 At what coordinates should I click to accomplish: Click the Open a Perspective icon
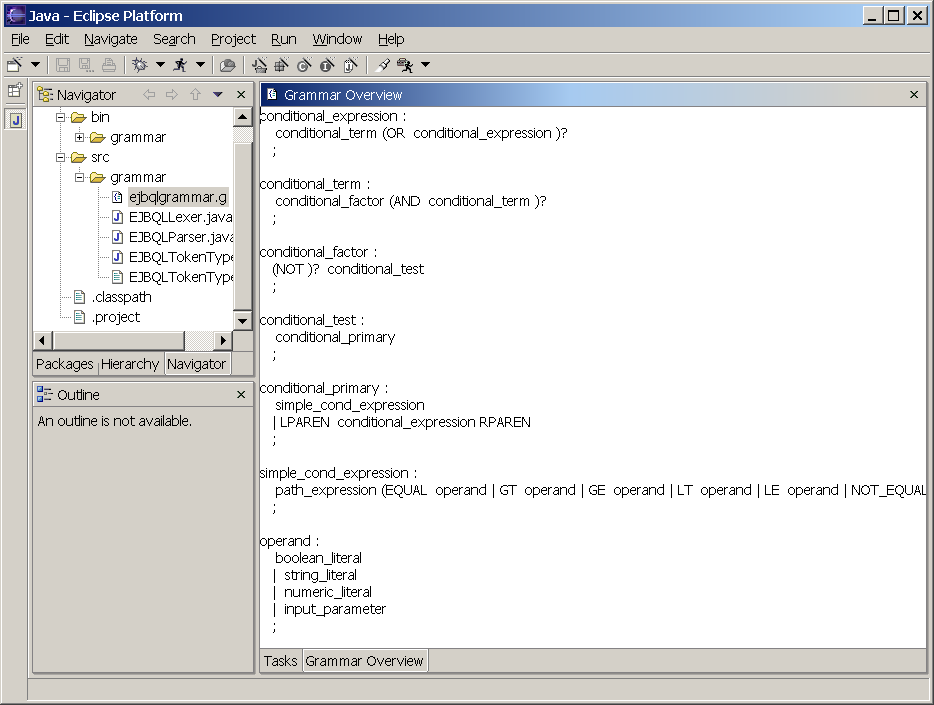(15, 91)
